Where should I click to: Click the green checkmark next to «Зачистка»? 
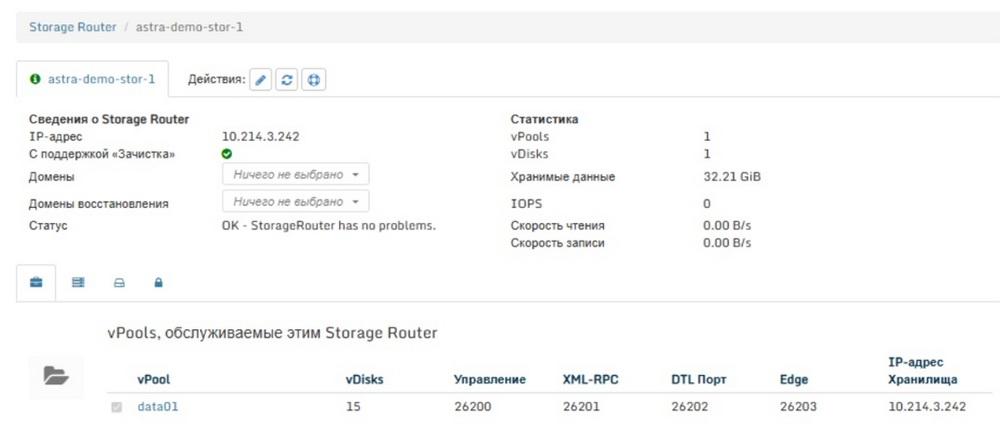tap(227, 154)
